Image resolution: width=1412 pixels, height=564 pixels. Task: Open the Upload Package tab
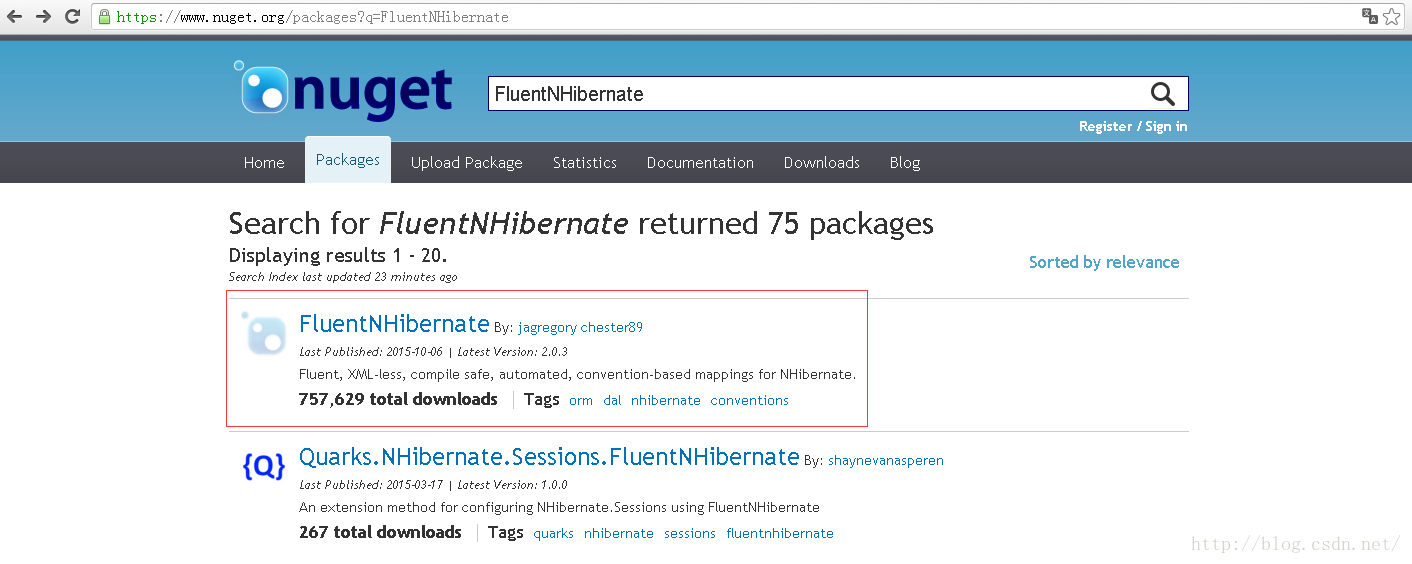click(466, 163)
